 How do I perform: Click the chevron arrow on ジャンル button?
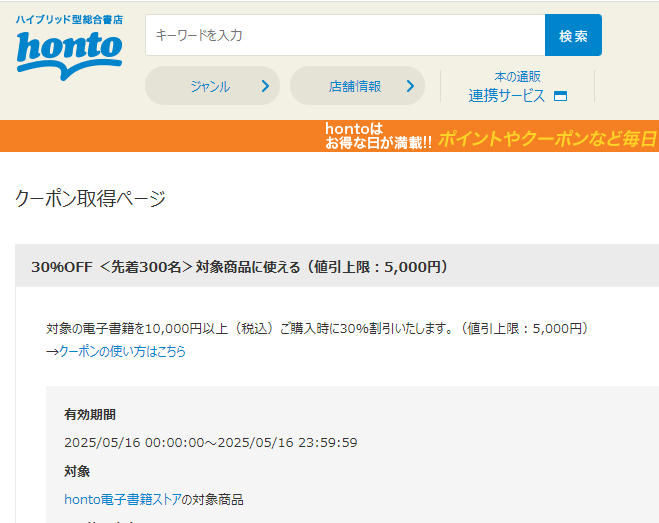tap(265, 86)
